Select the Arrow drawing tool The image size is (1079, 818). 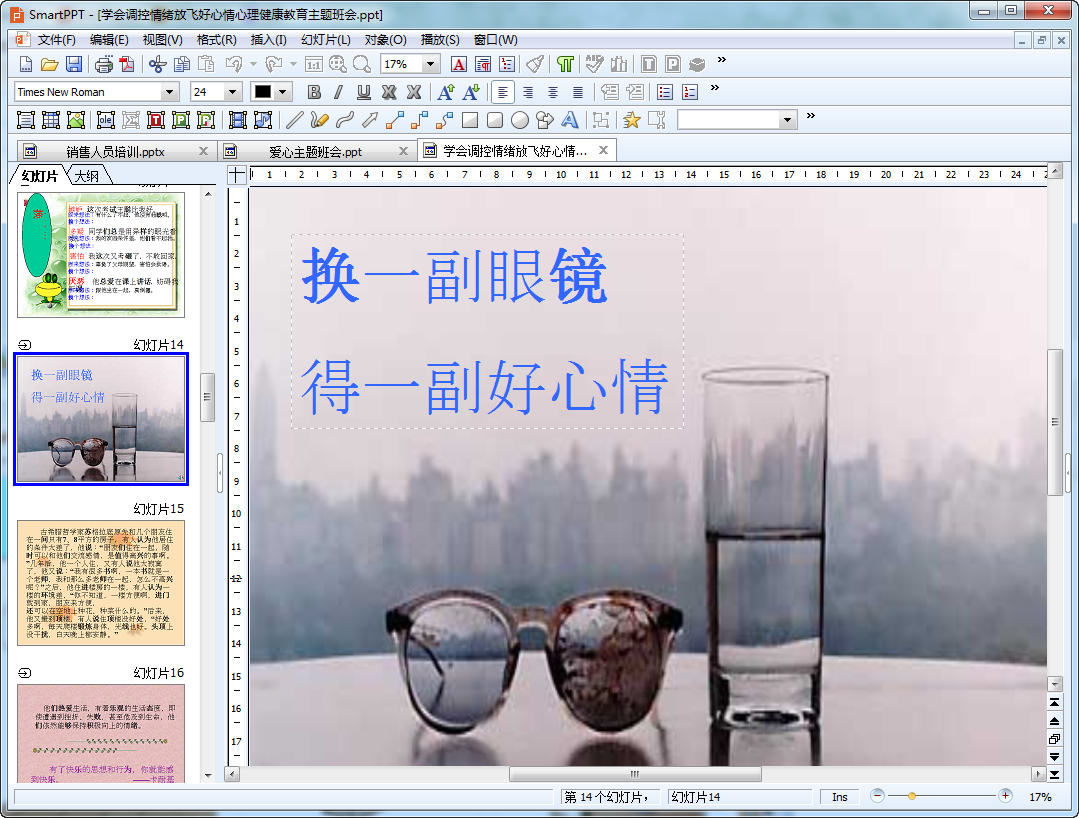(x=370, y=120)
